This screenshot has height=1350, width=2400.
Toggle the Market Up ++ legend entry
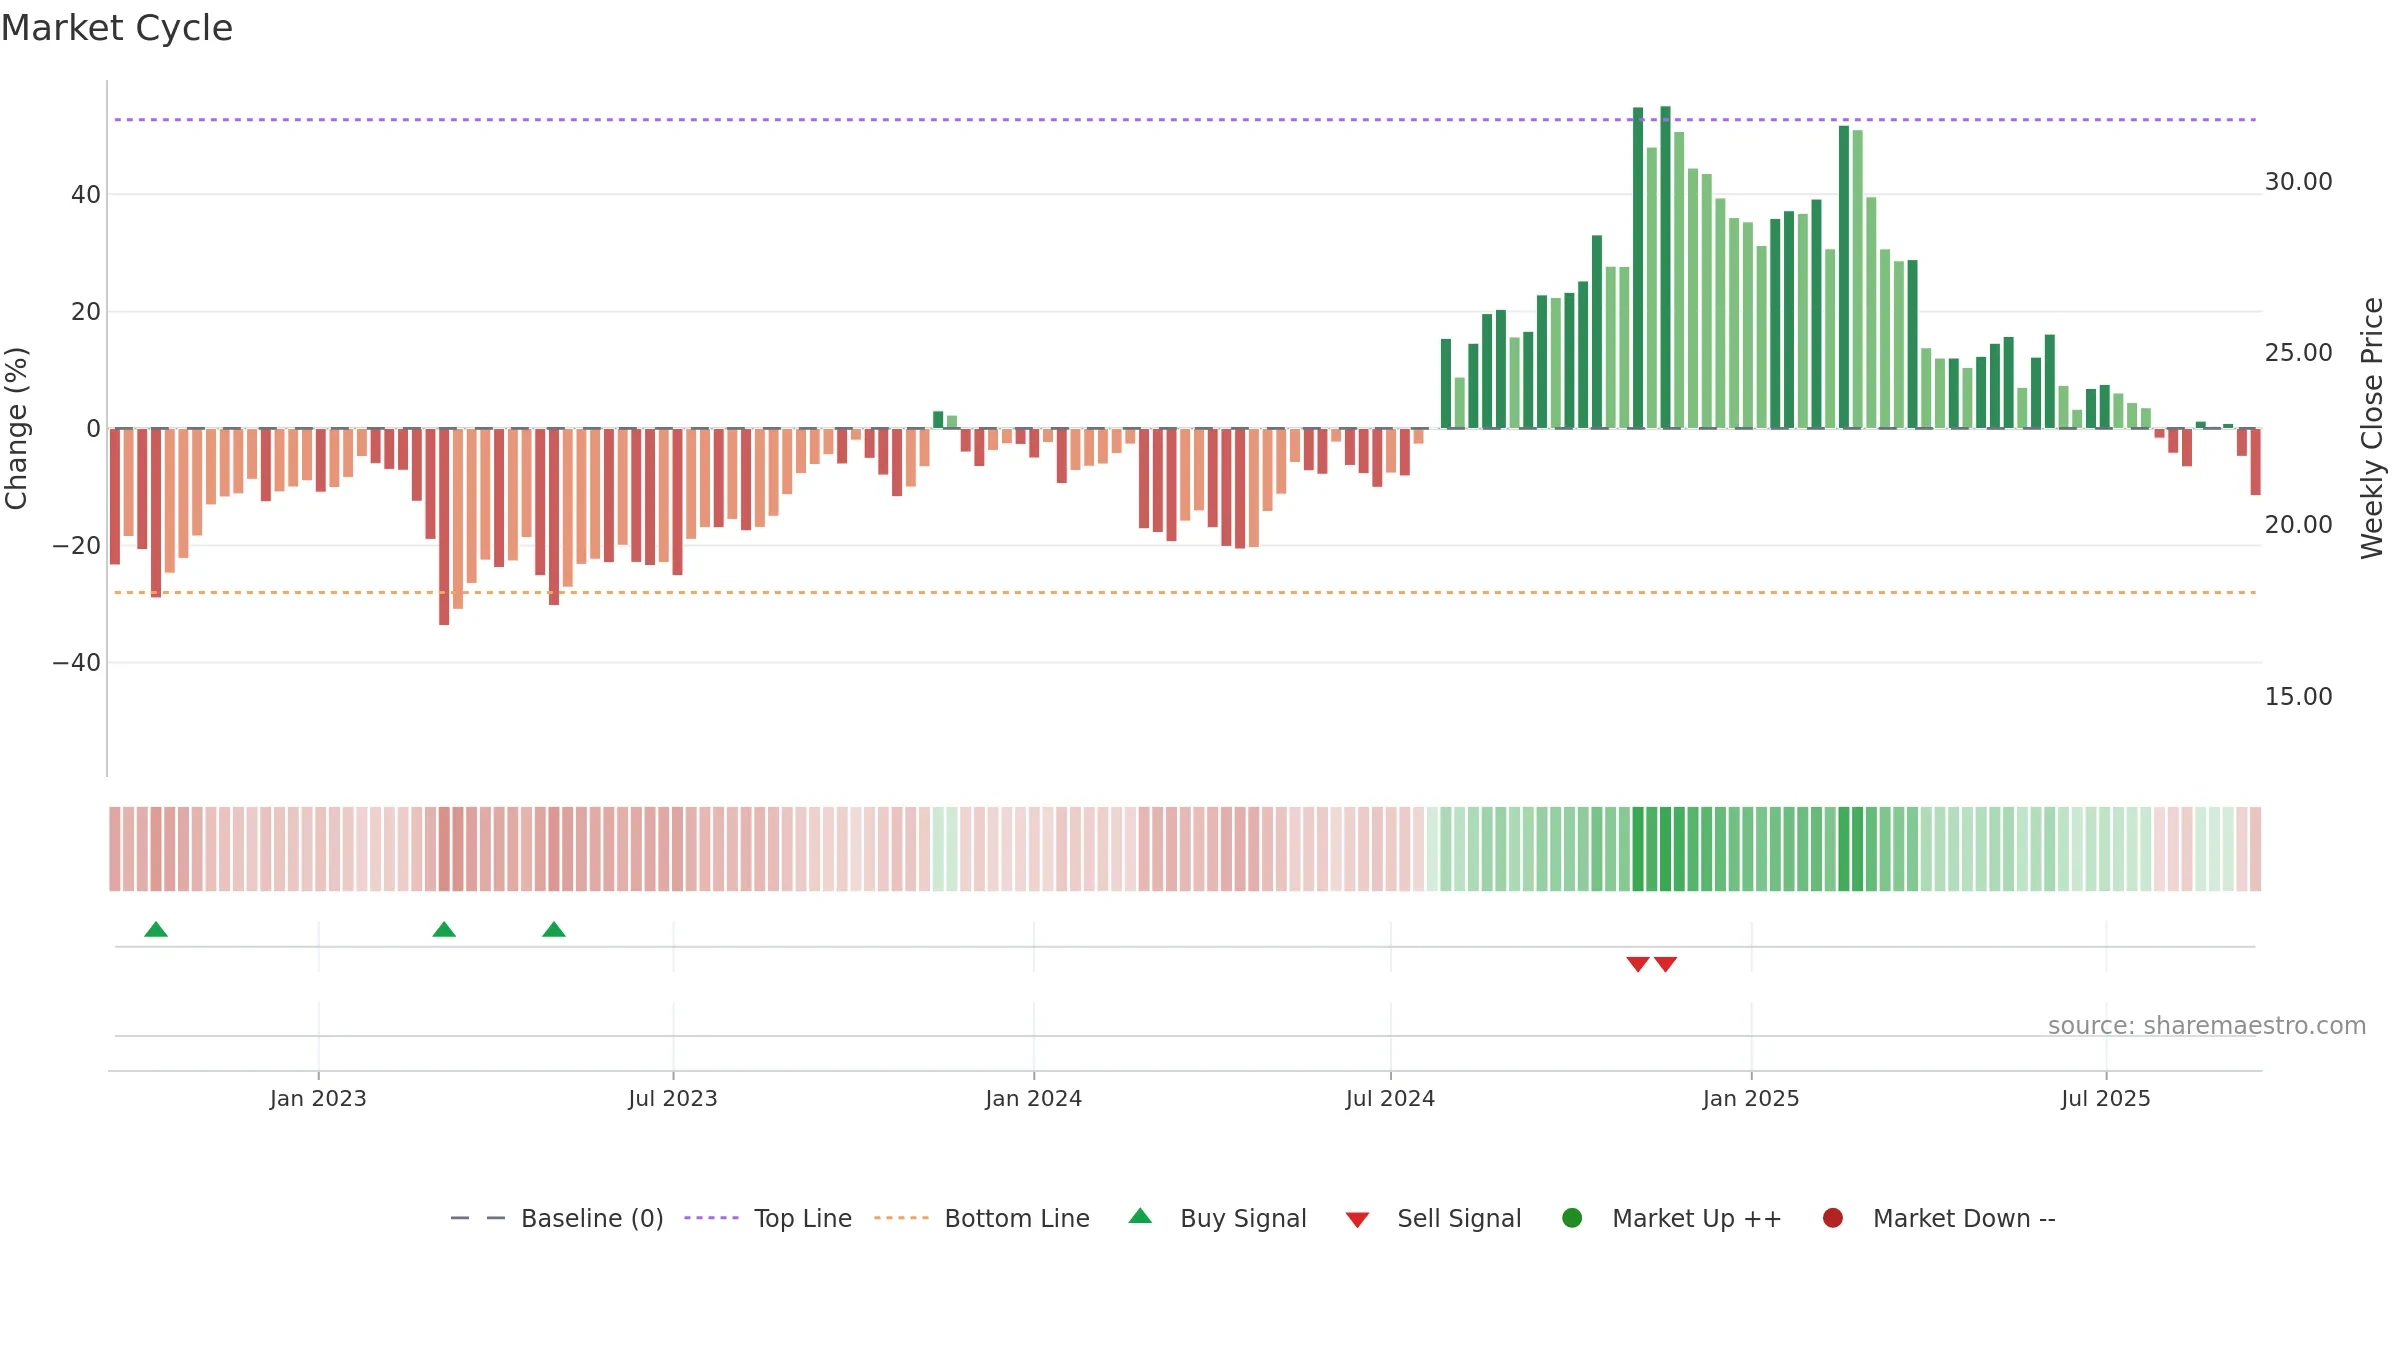(1672, 1218)
